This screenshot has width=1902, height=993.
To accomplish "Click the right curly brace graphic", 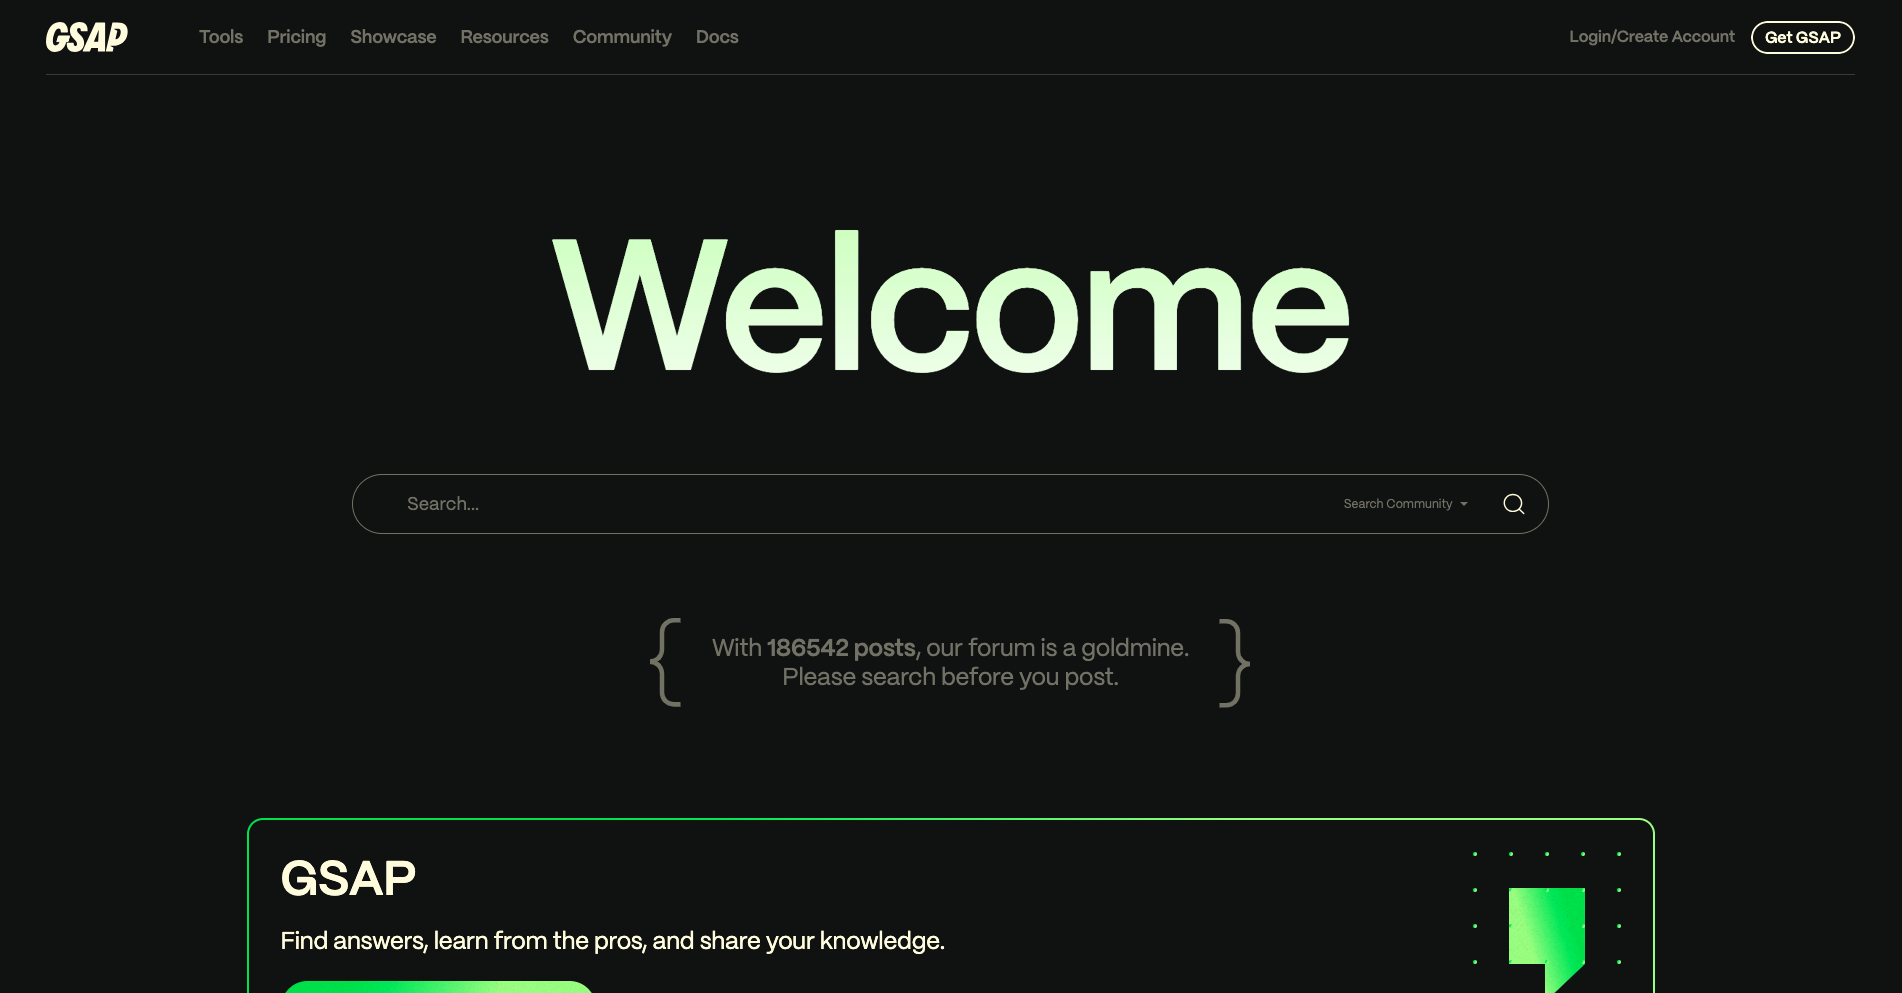I will [1234, 662].
